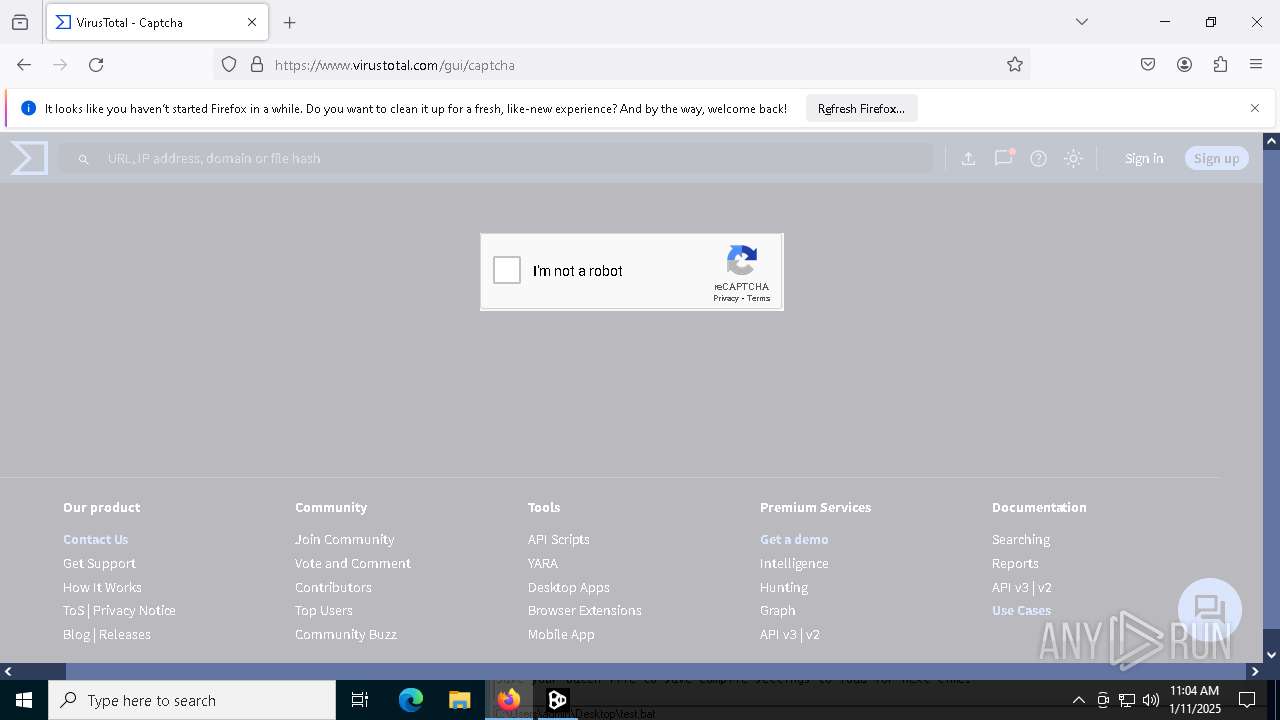Click Get a demo link

pos(794,539)
